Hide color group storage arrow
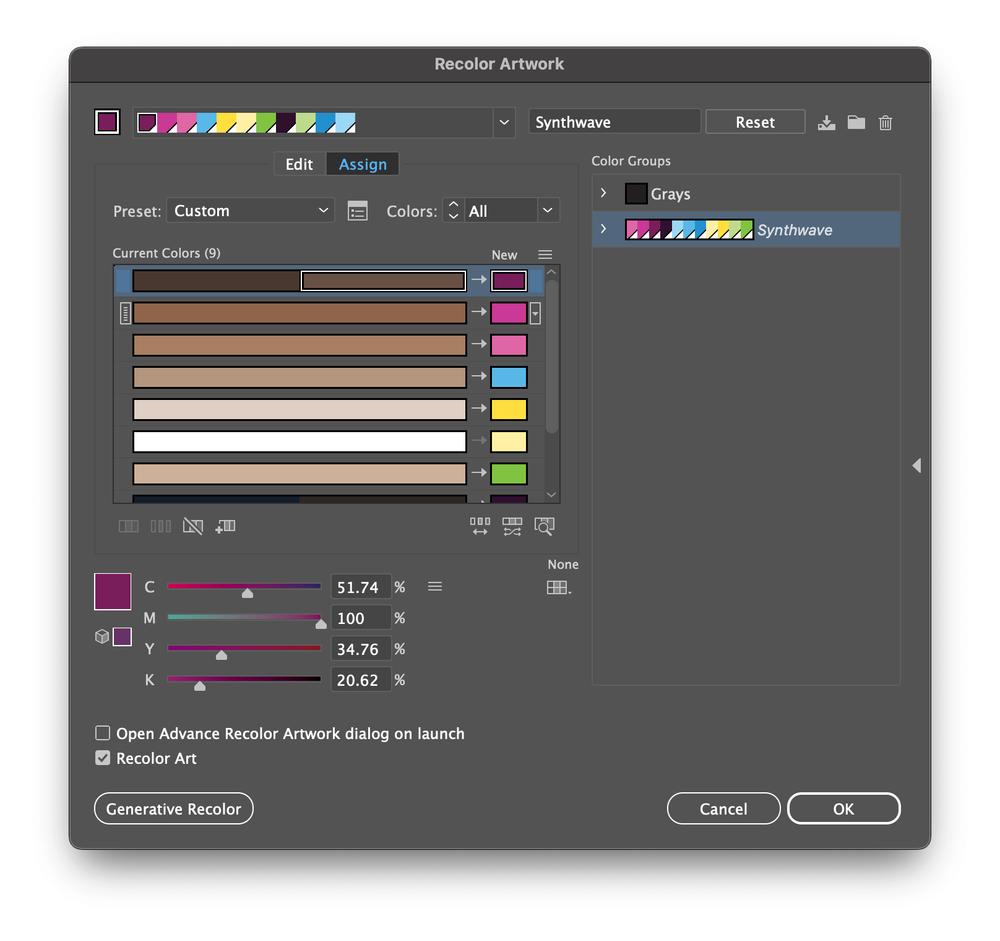Image resolution: width=1000 pixels, height=941 pixels. pyautogui.click(x=916, y=466)
